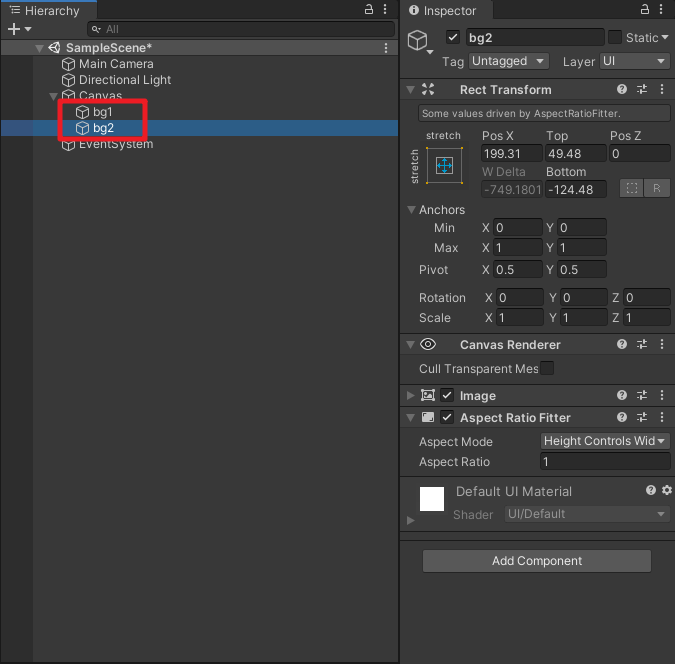Expand the Image component
The height and width of the screenshot is (664, 675).
[411, 395]
